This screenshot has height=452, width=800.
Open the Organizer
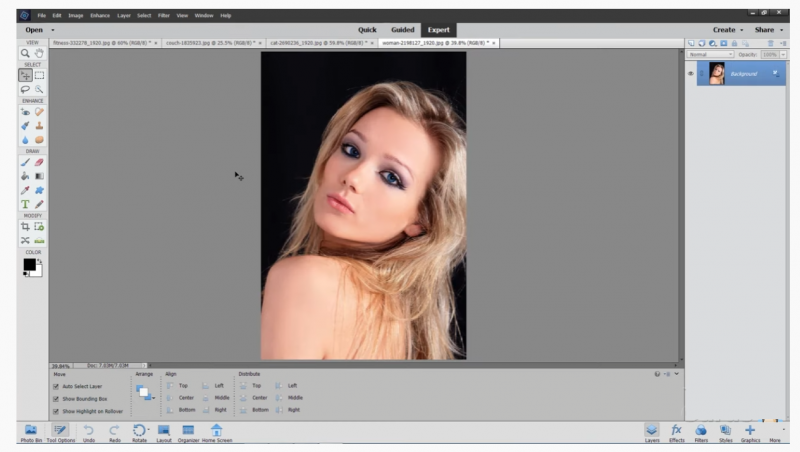pos(188,431)
